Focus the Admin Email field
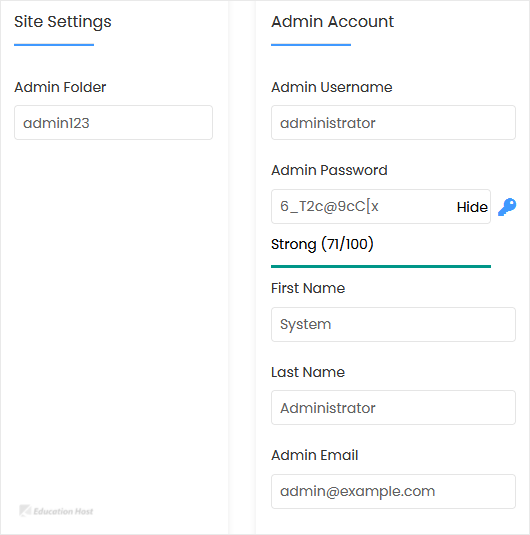This screenshot has height=535, width=530. tap(393, 491)
